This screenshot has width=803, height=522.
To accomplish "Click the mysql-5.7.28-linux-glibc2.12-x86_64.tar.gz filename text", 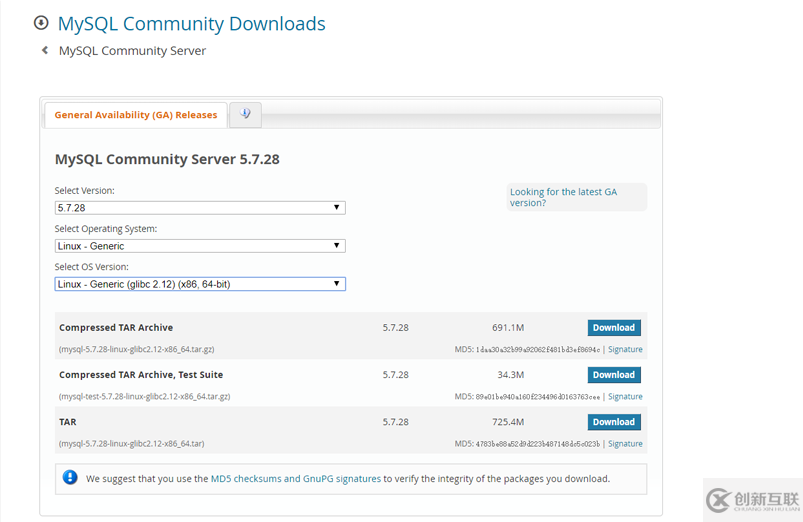I will (x=137, y=349).
